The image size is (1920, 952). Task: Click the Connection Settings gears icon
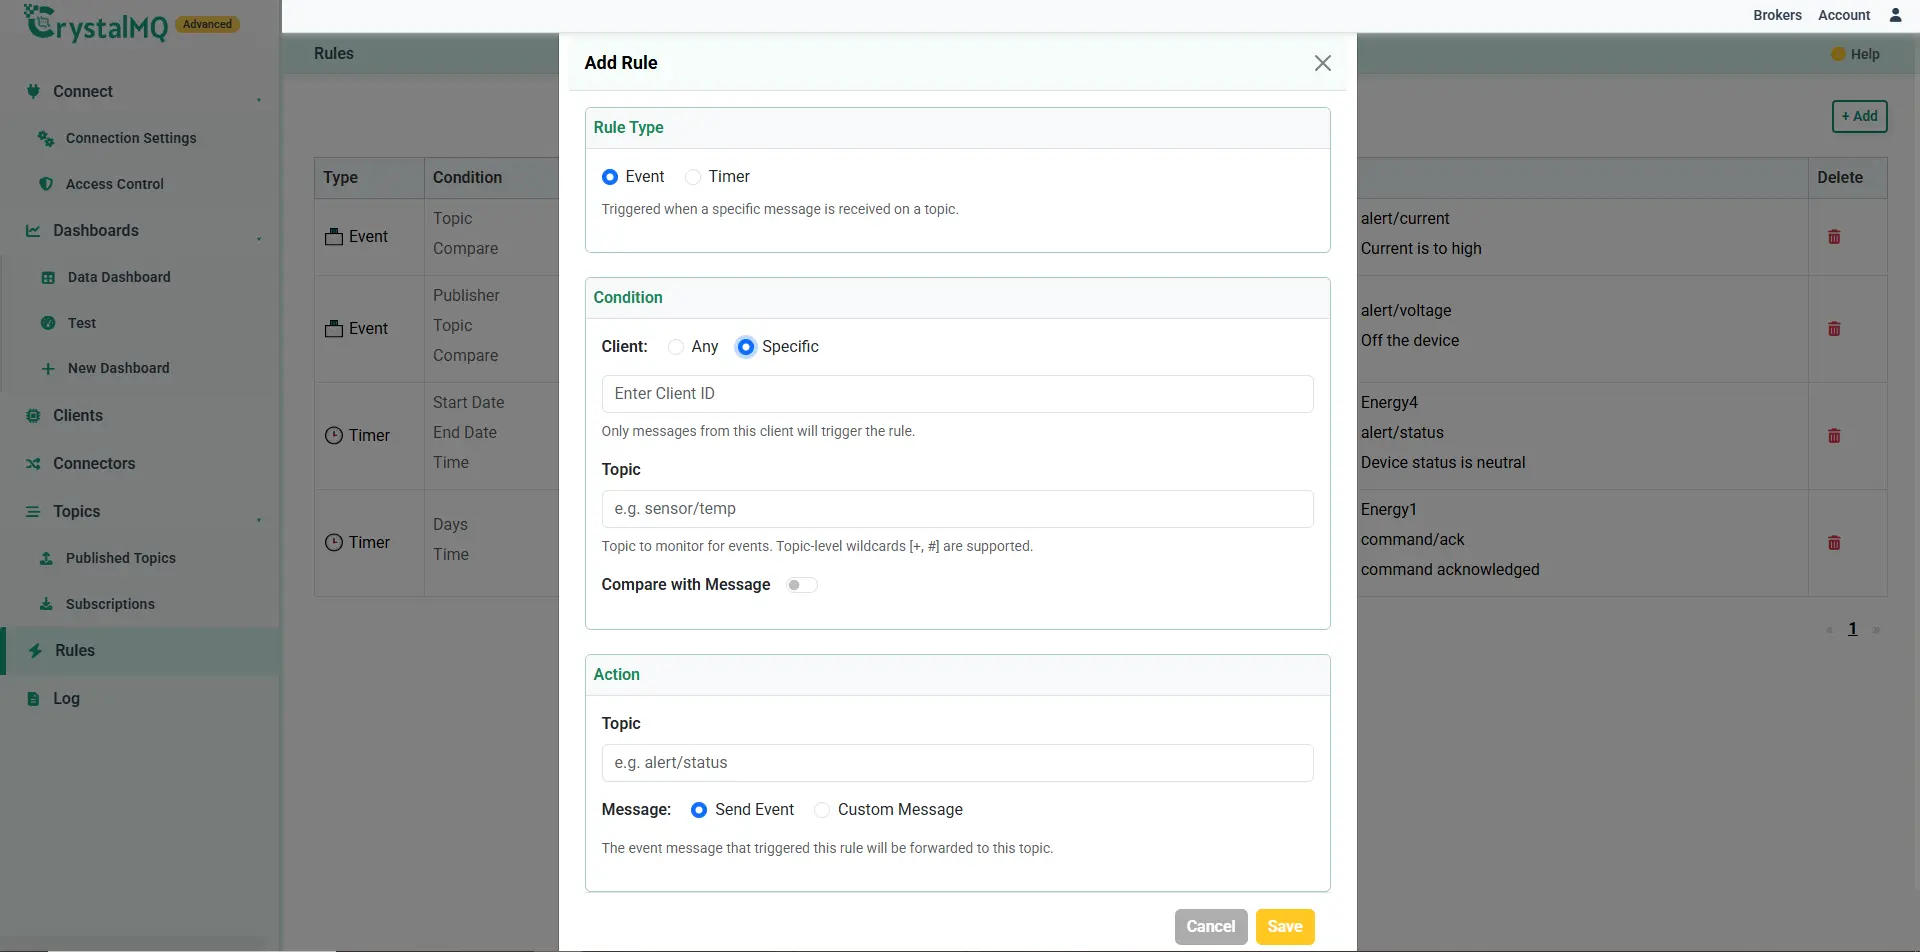click(46, 138)
